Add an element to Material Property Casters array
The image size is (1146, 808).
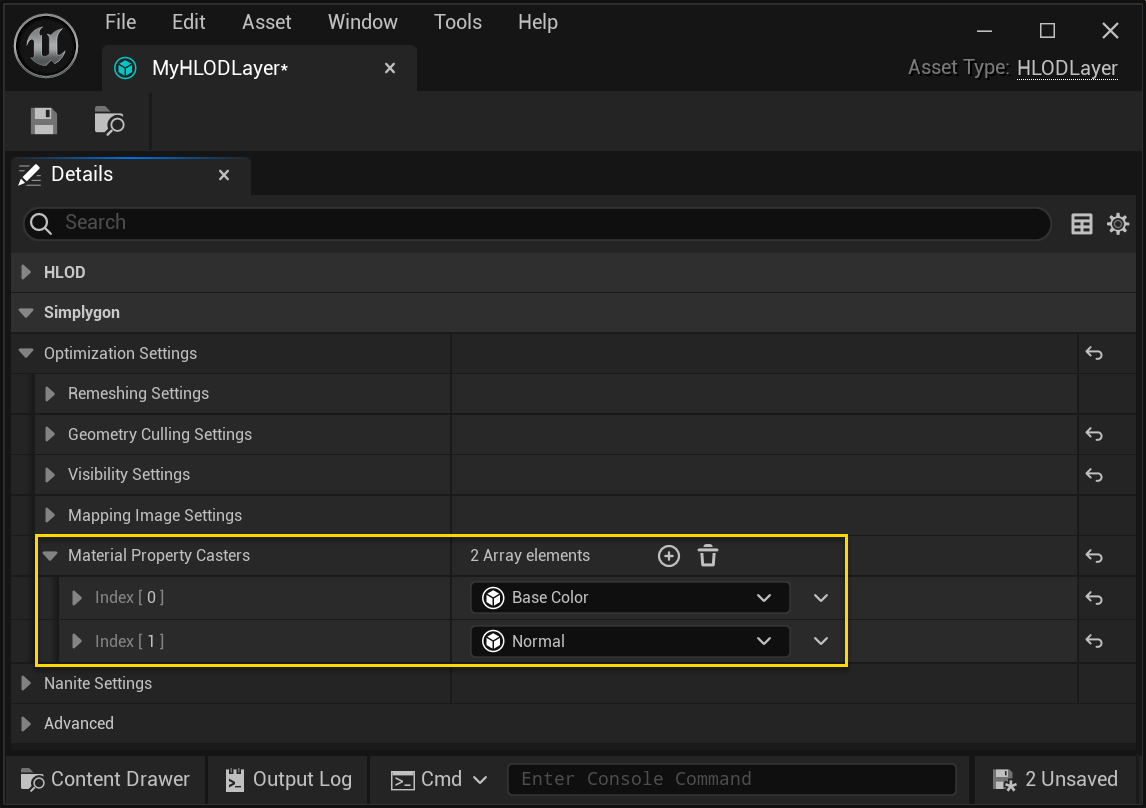[668, 556]
